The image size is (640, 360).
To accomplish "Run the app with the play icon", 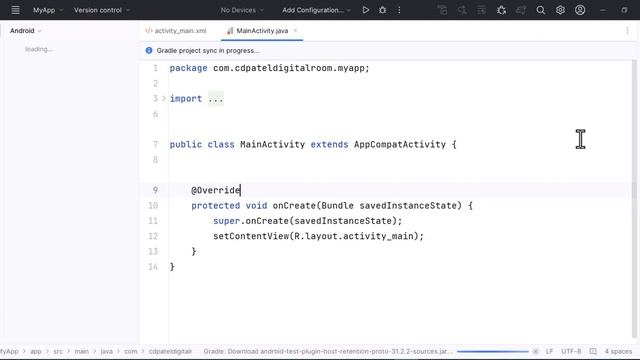I will point(366,10).
